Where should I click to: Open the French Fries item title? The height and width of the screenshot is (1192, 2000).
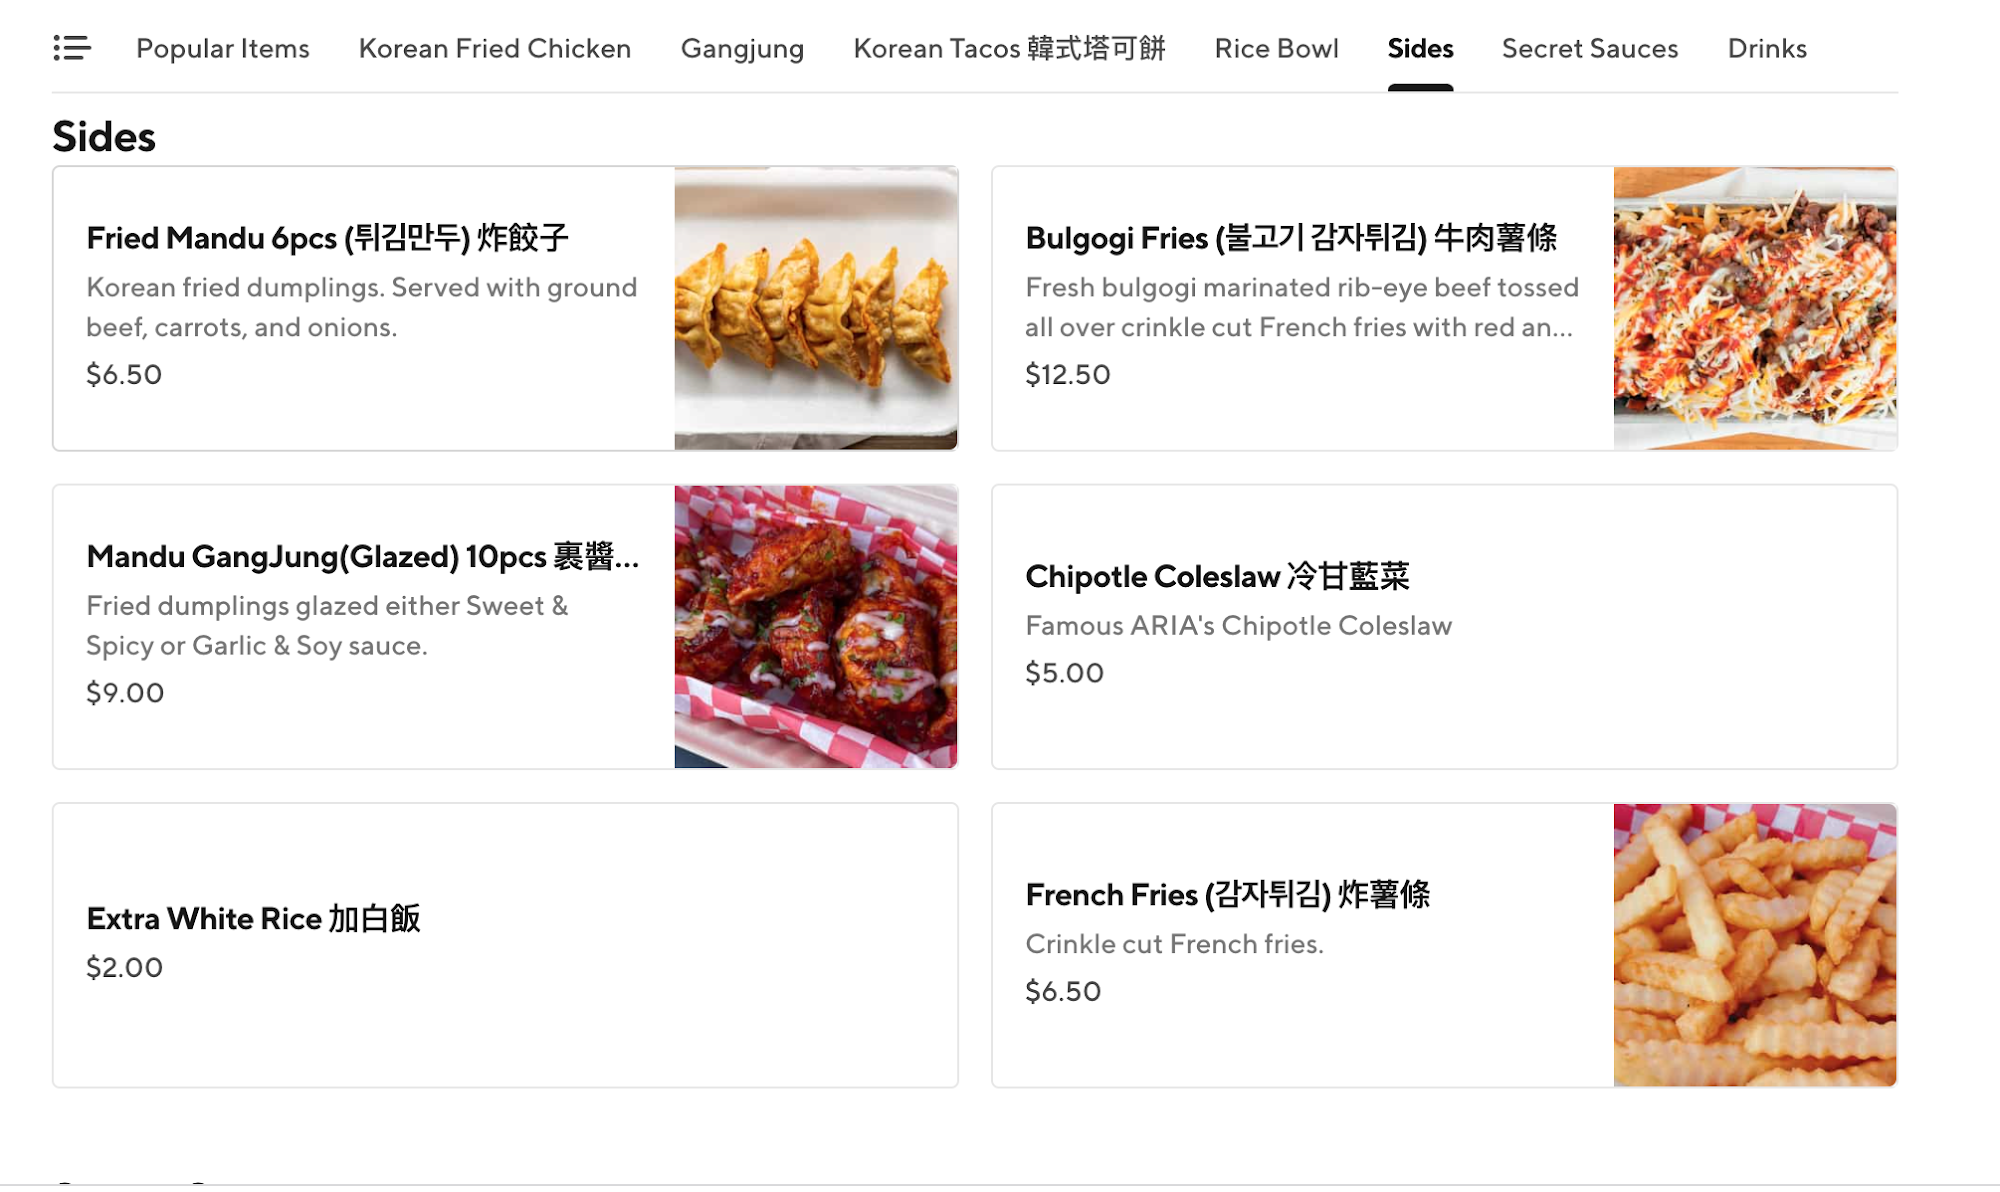pos(1227,894)
